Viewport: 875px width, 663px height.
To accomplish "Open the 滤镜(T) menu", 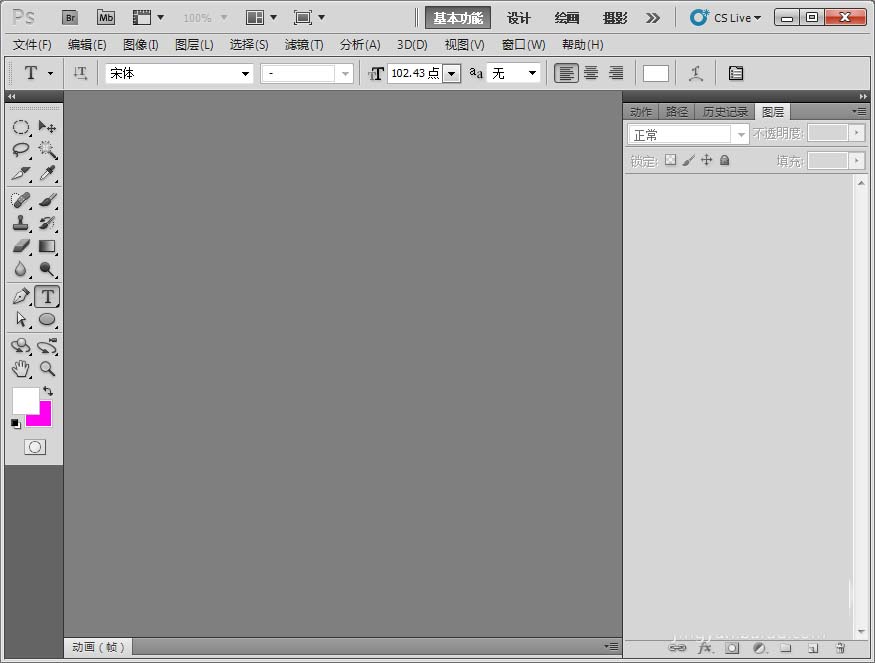I will 304,45.
